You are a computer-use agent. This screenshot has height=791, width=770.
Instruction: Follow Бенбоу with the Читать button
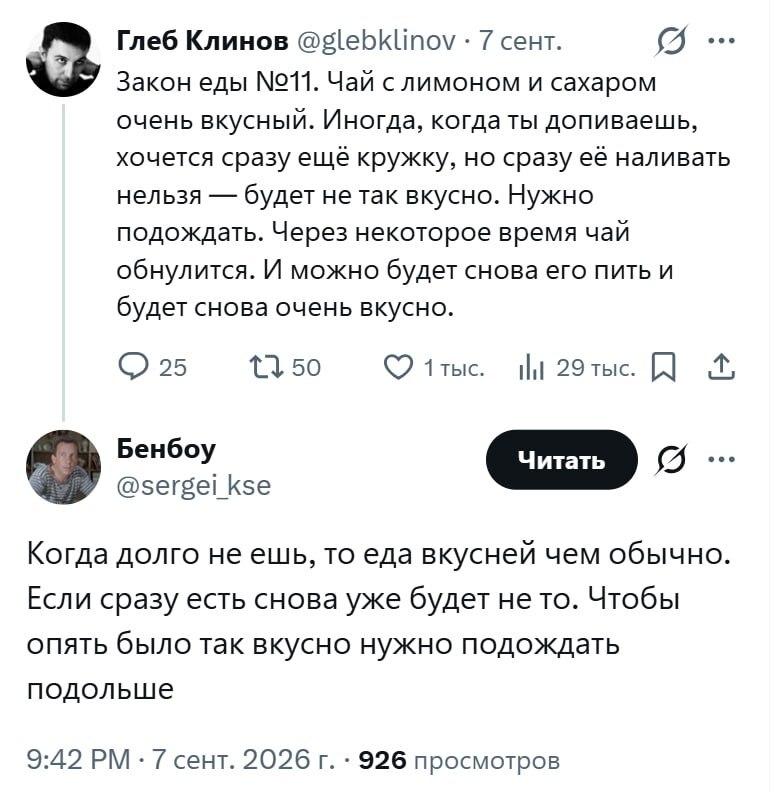(x=562, y=460)
